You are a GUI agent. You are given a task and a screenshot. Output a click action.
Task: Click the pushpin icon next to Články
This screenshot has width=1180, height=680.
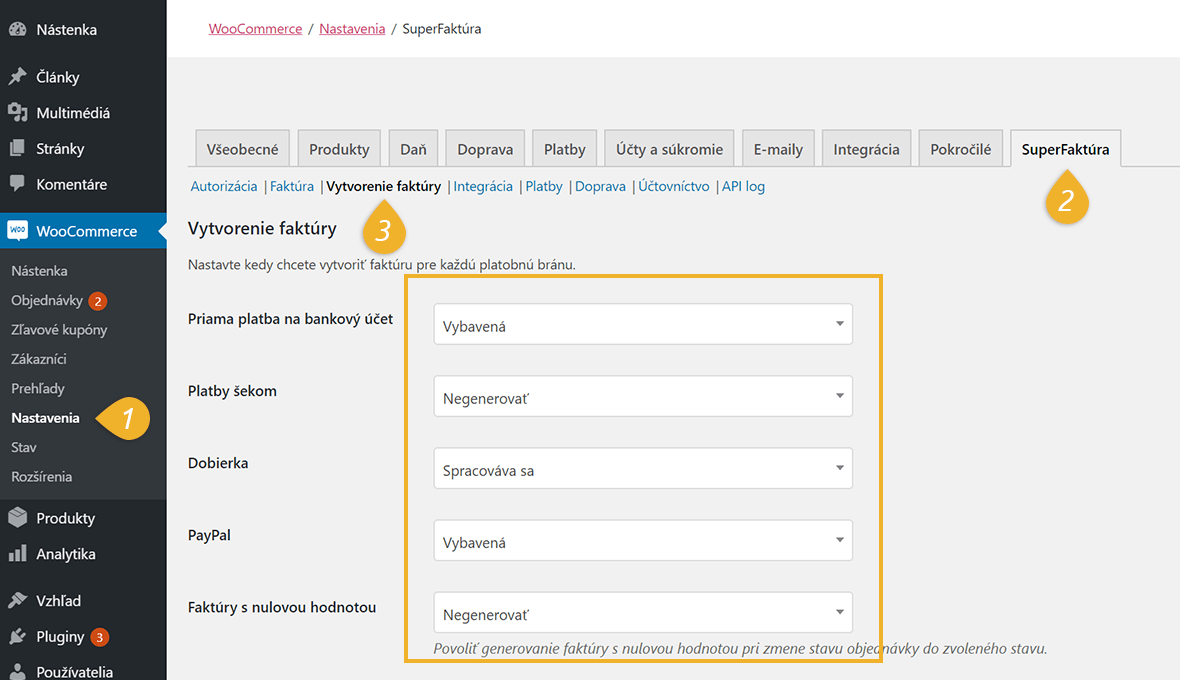tap(17, 77)
